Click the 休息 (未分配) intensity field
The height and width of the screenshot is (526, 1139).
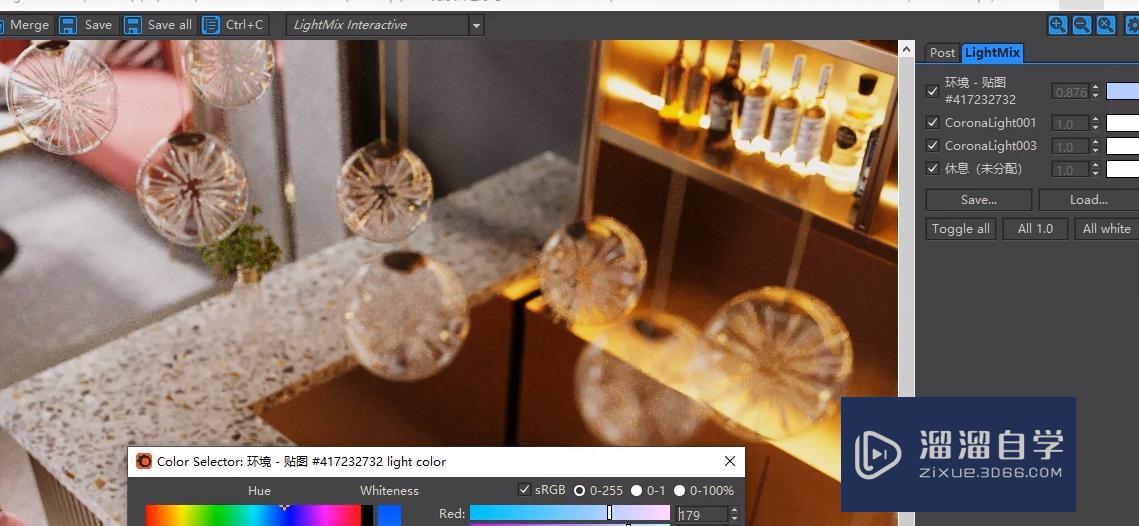coord(1071,169)
